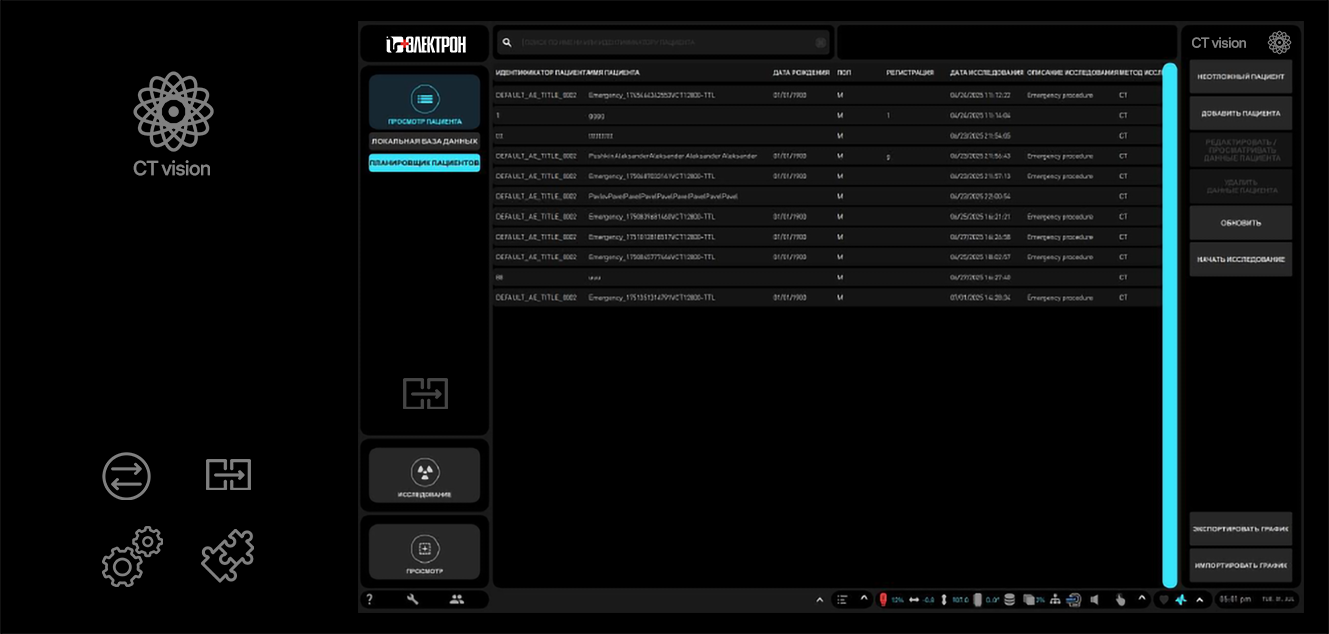Select row with study date 07/01/2025 14:28:34

pyautogui.click(x=827, y=297)
